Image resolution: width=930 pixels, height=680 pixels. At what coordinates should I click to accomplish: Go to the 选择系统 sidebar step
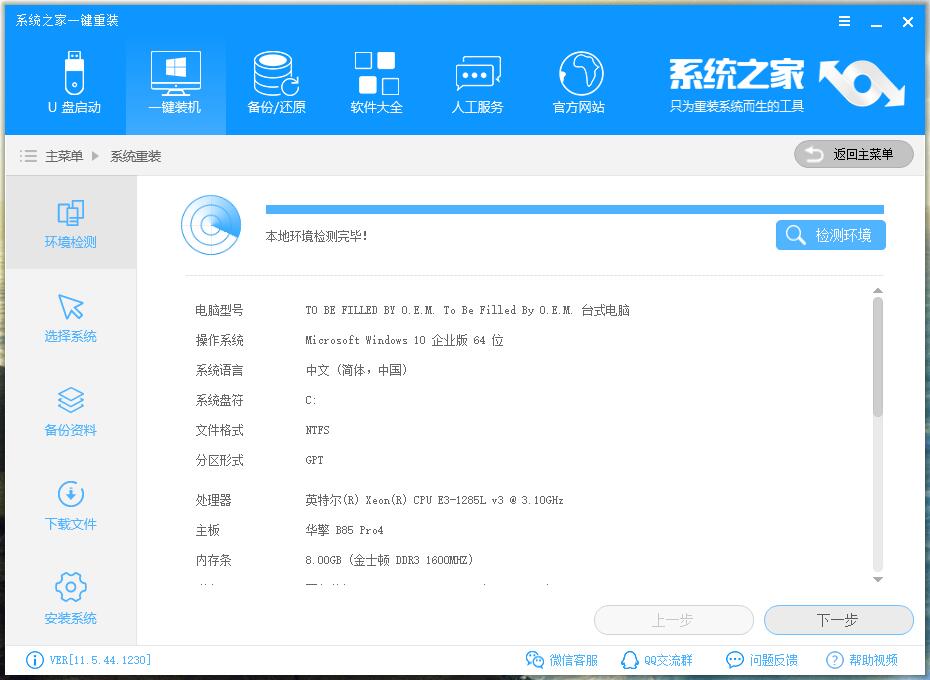[x=71, y=318]
